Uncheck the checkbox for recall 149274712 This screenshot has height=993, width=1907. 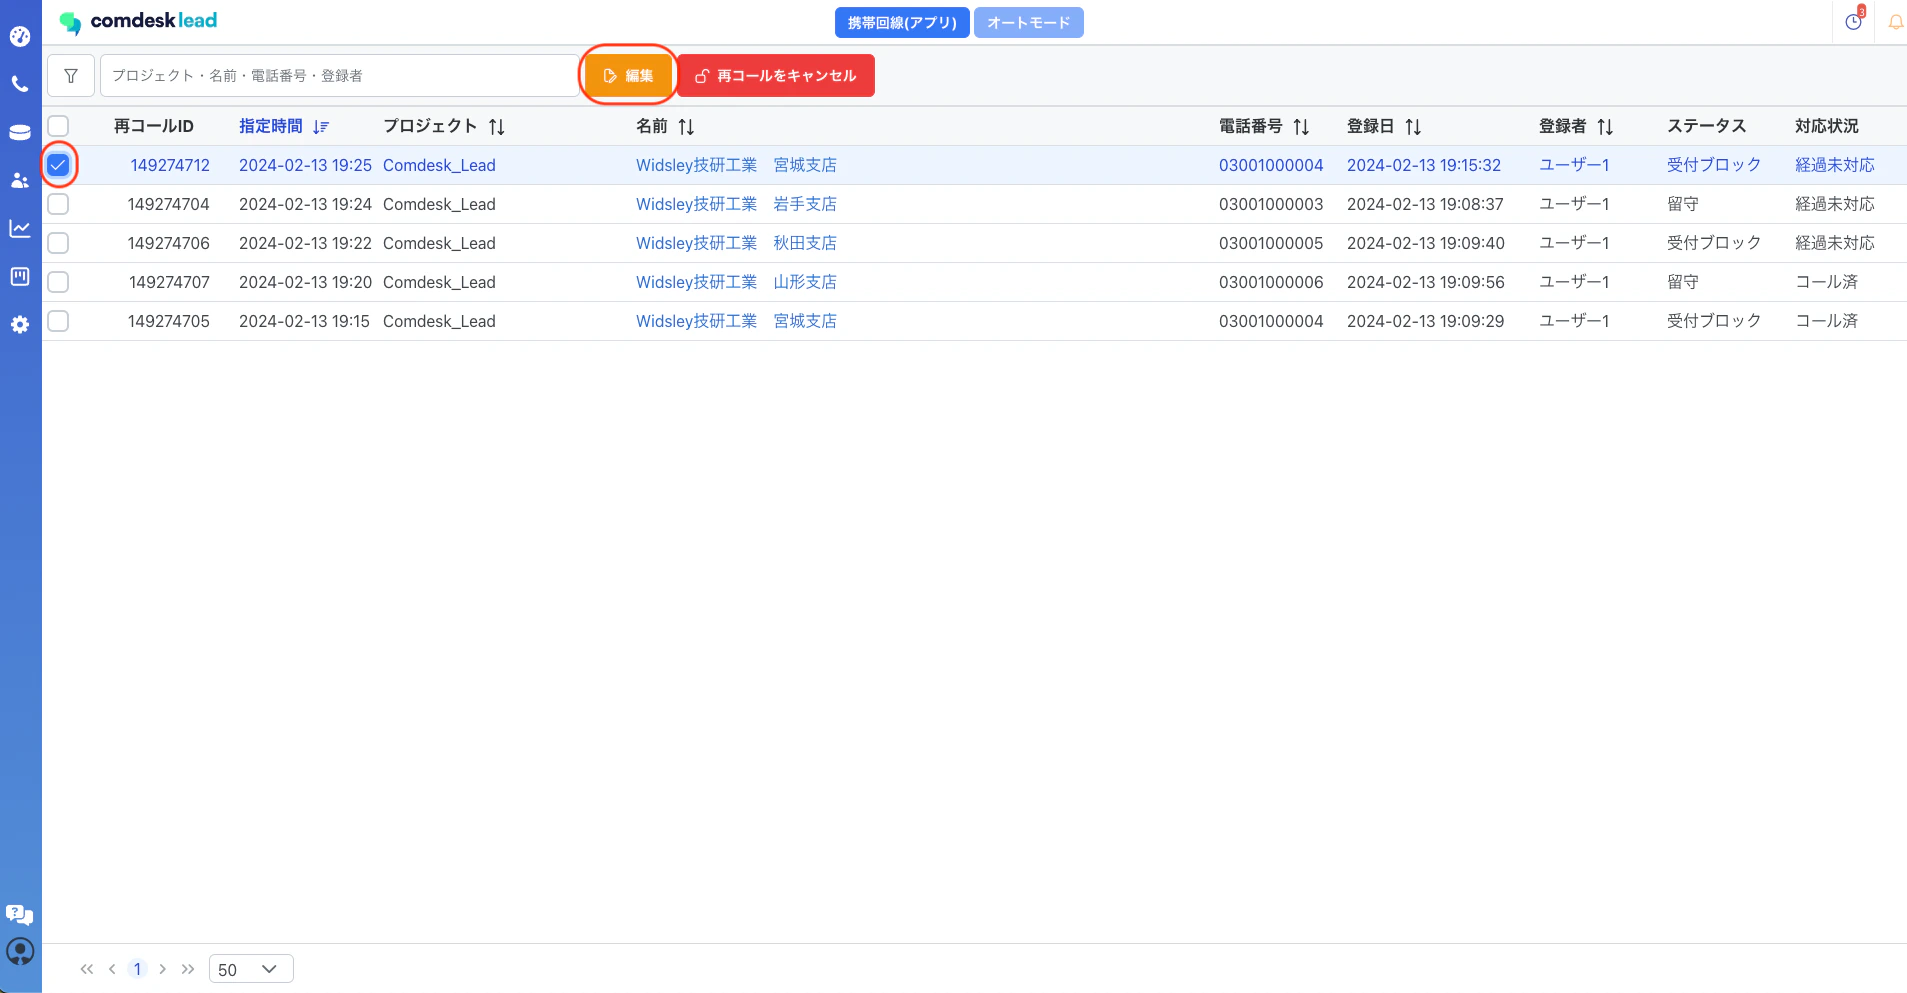58,165
